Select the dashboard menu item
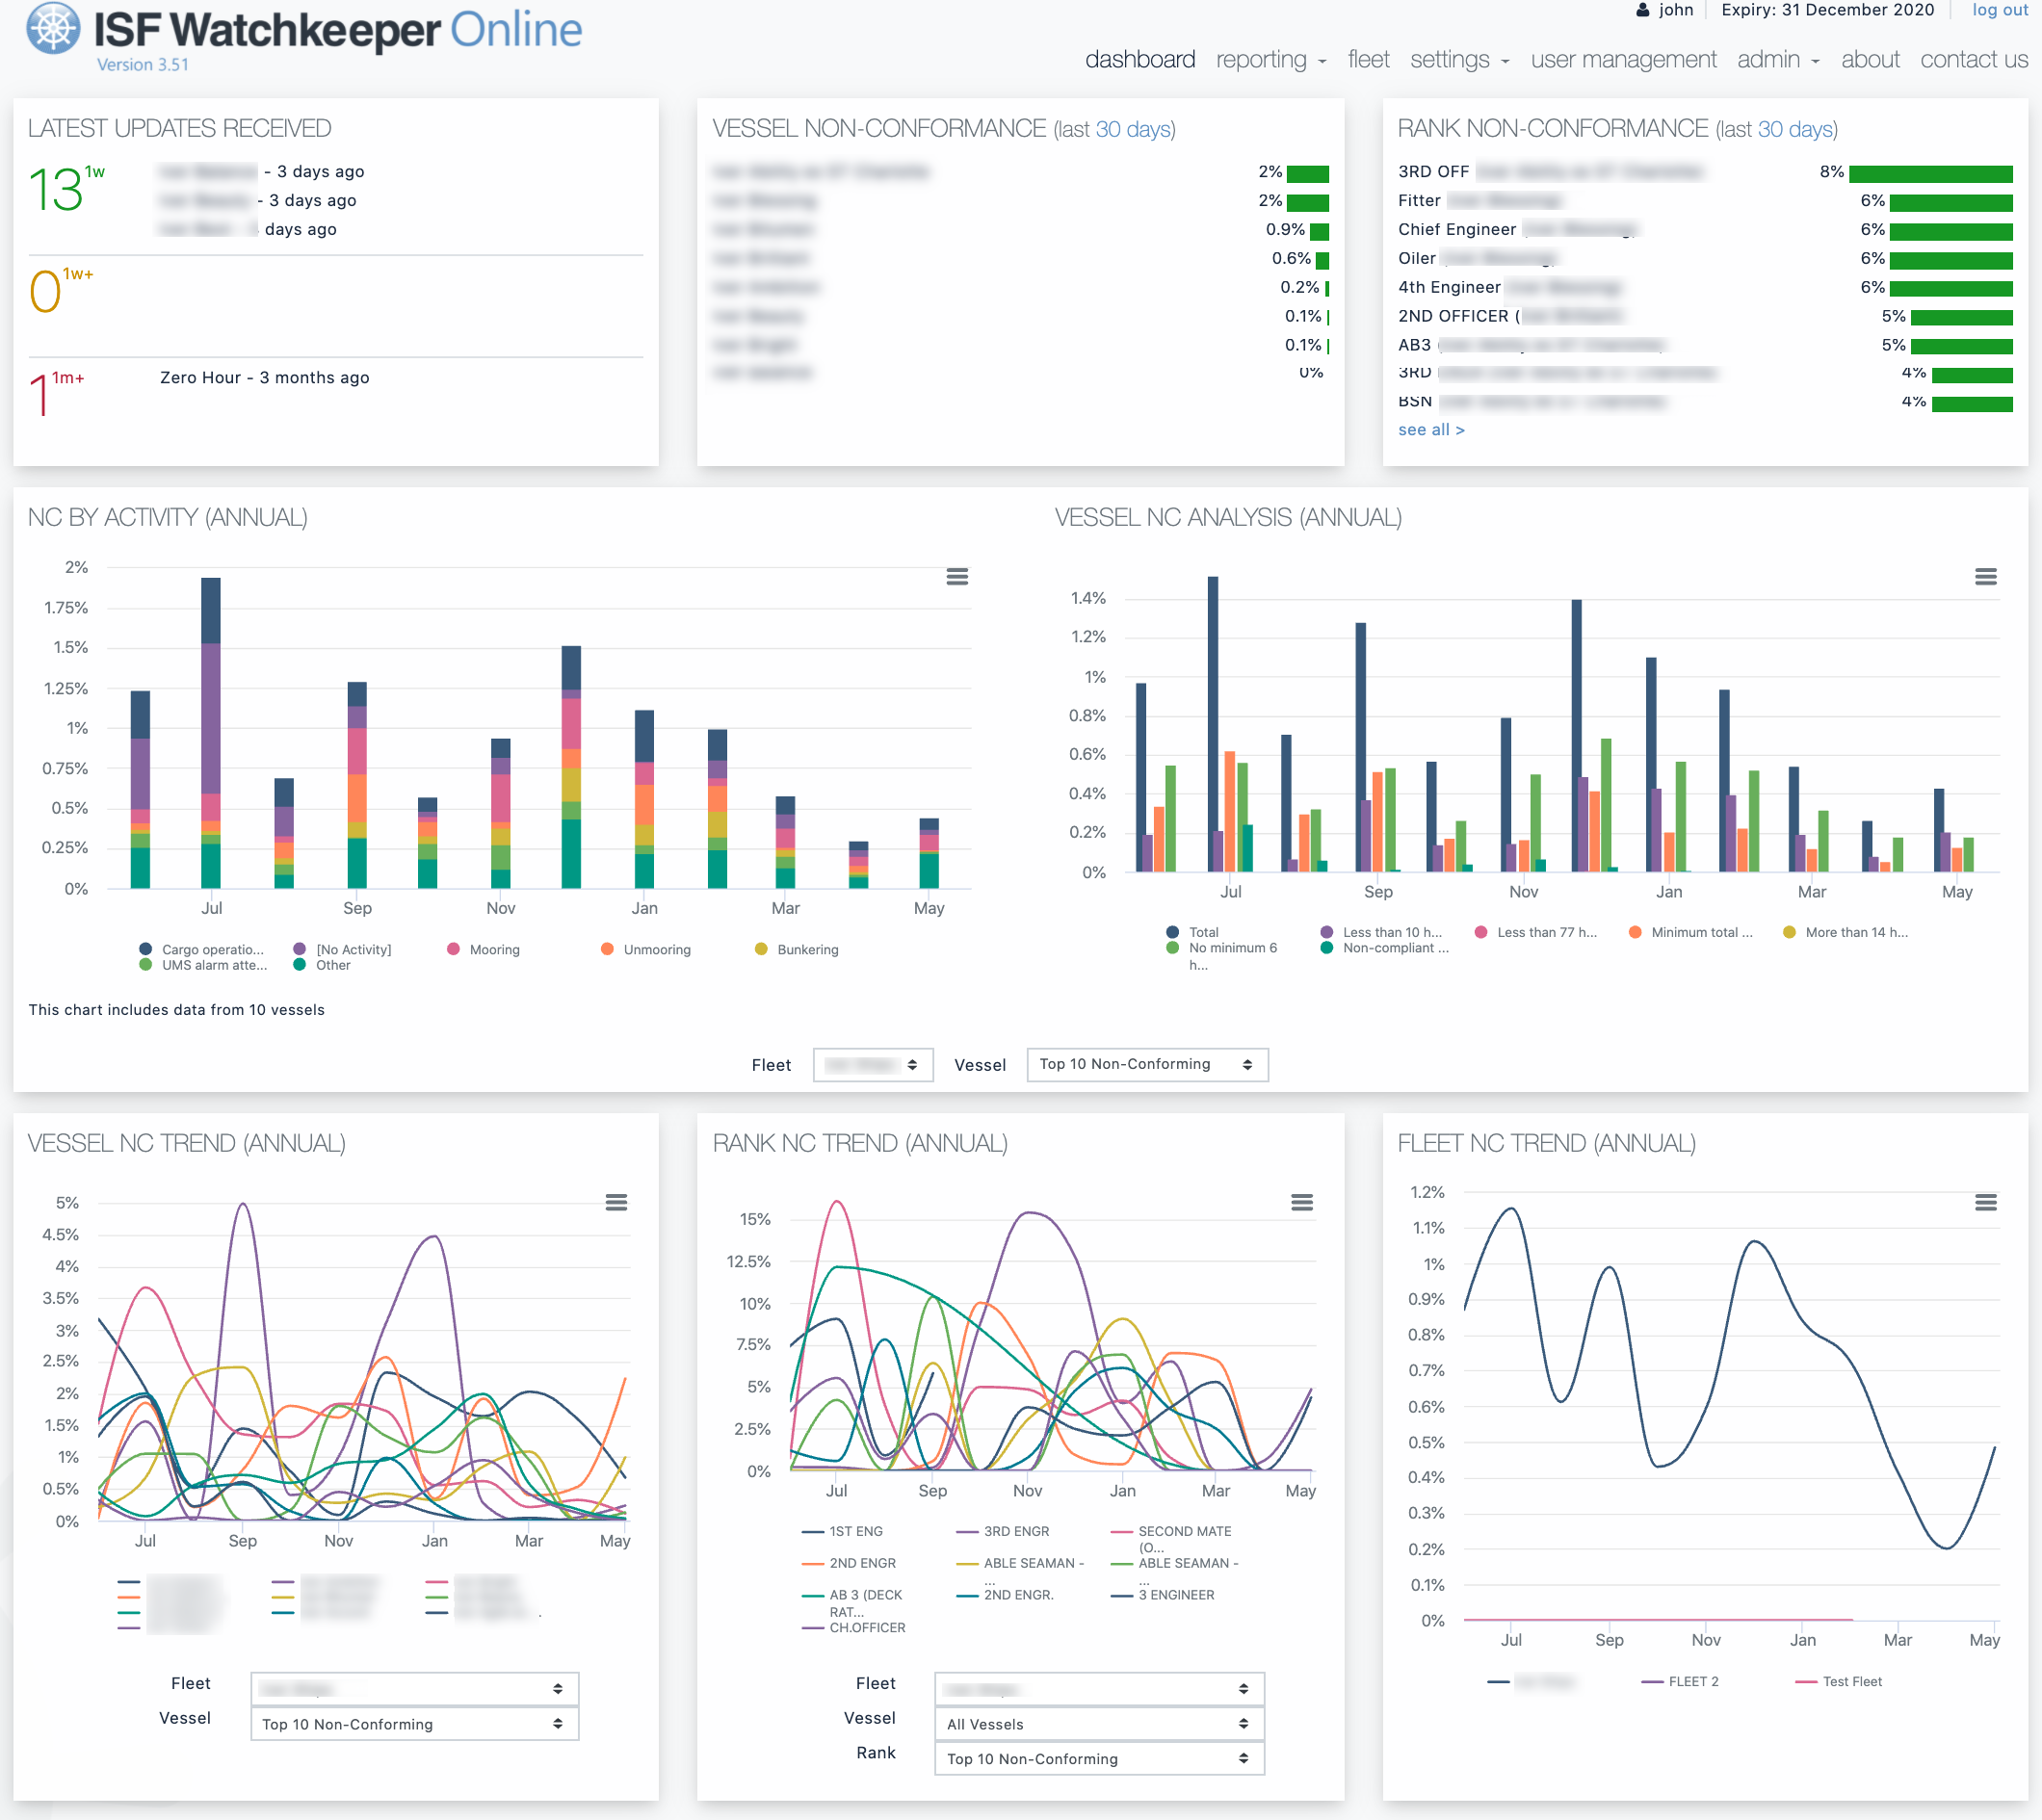 click(x=1140, y=59)
